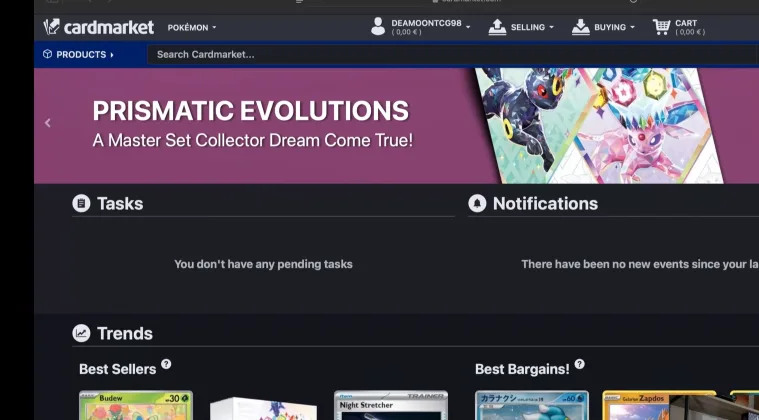
Task: Open the Best Sellers help question mark
Action: [166, 364]
